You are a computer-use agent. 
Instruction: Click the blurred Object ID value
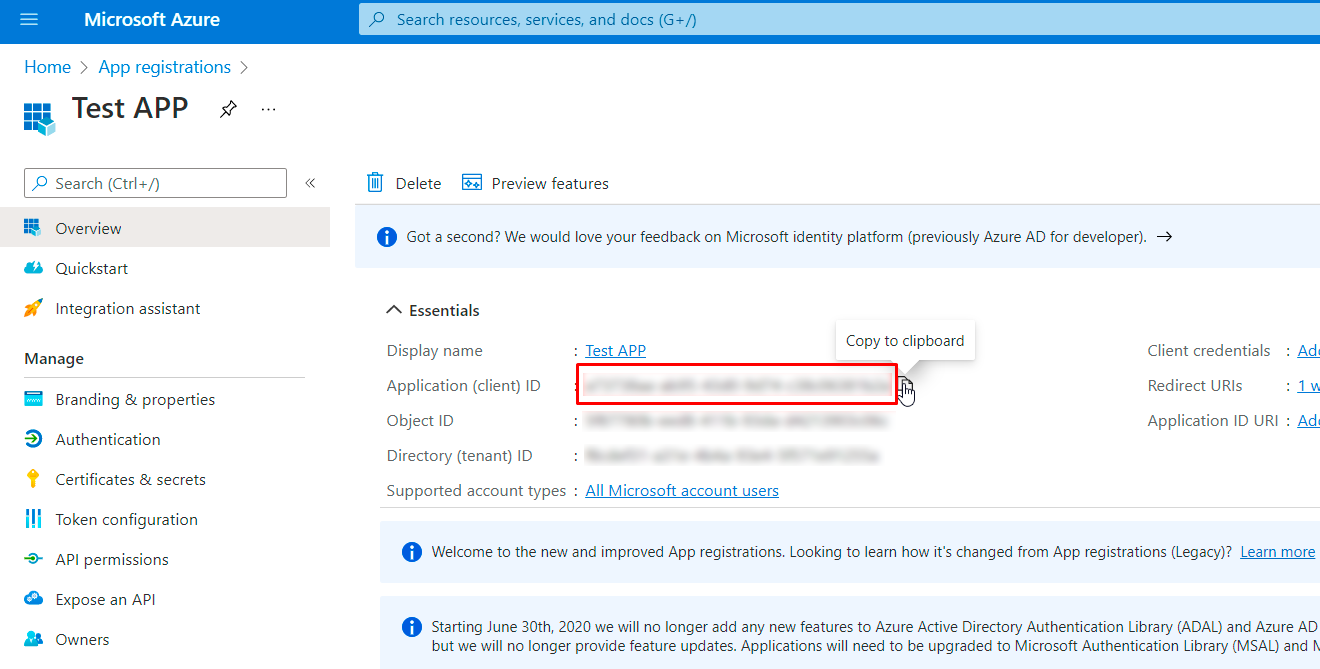[735, 421]
